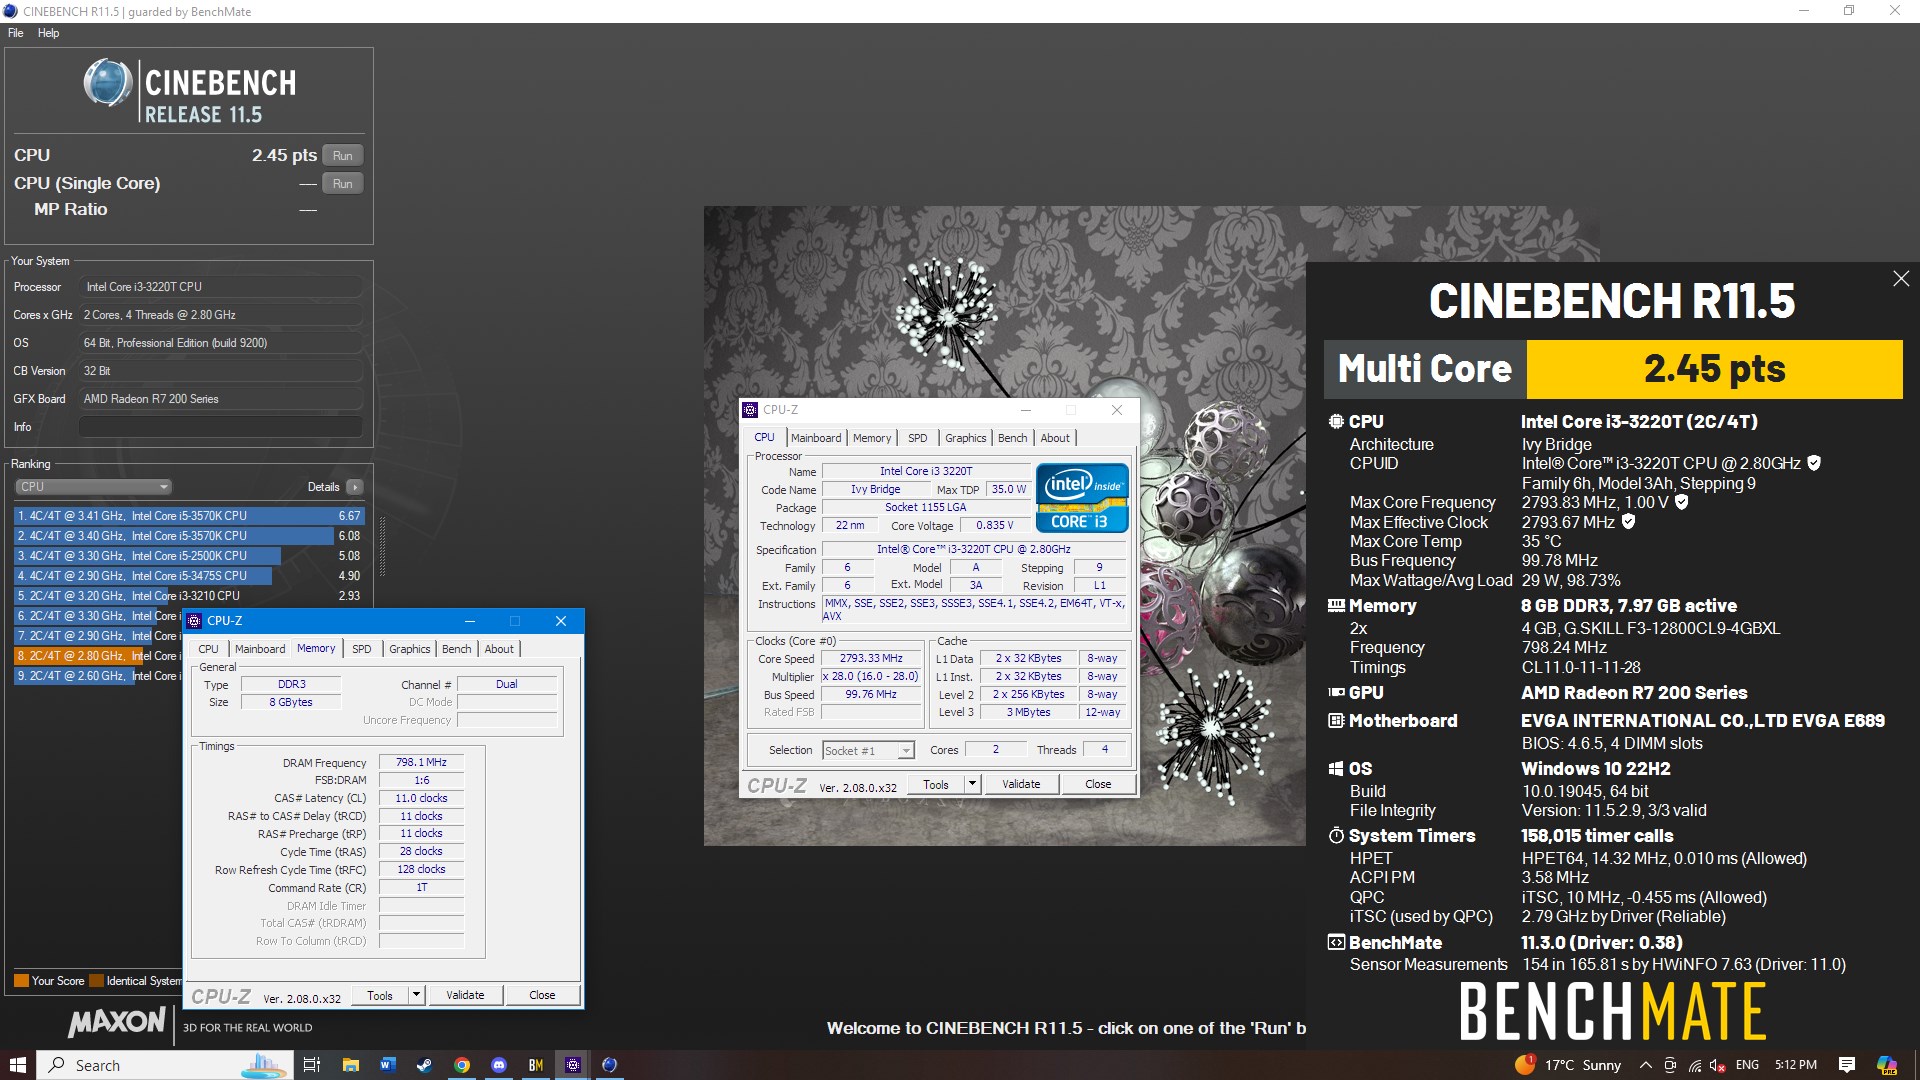Open the Action Center notifications icon

tap(1846, 1065)
